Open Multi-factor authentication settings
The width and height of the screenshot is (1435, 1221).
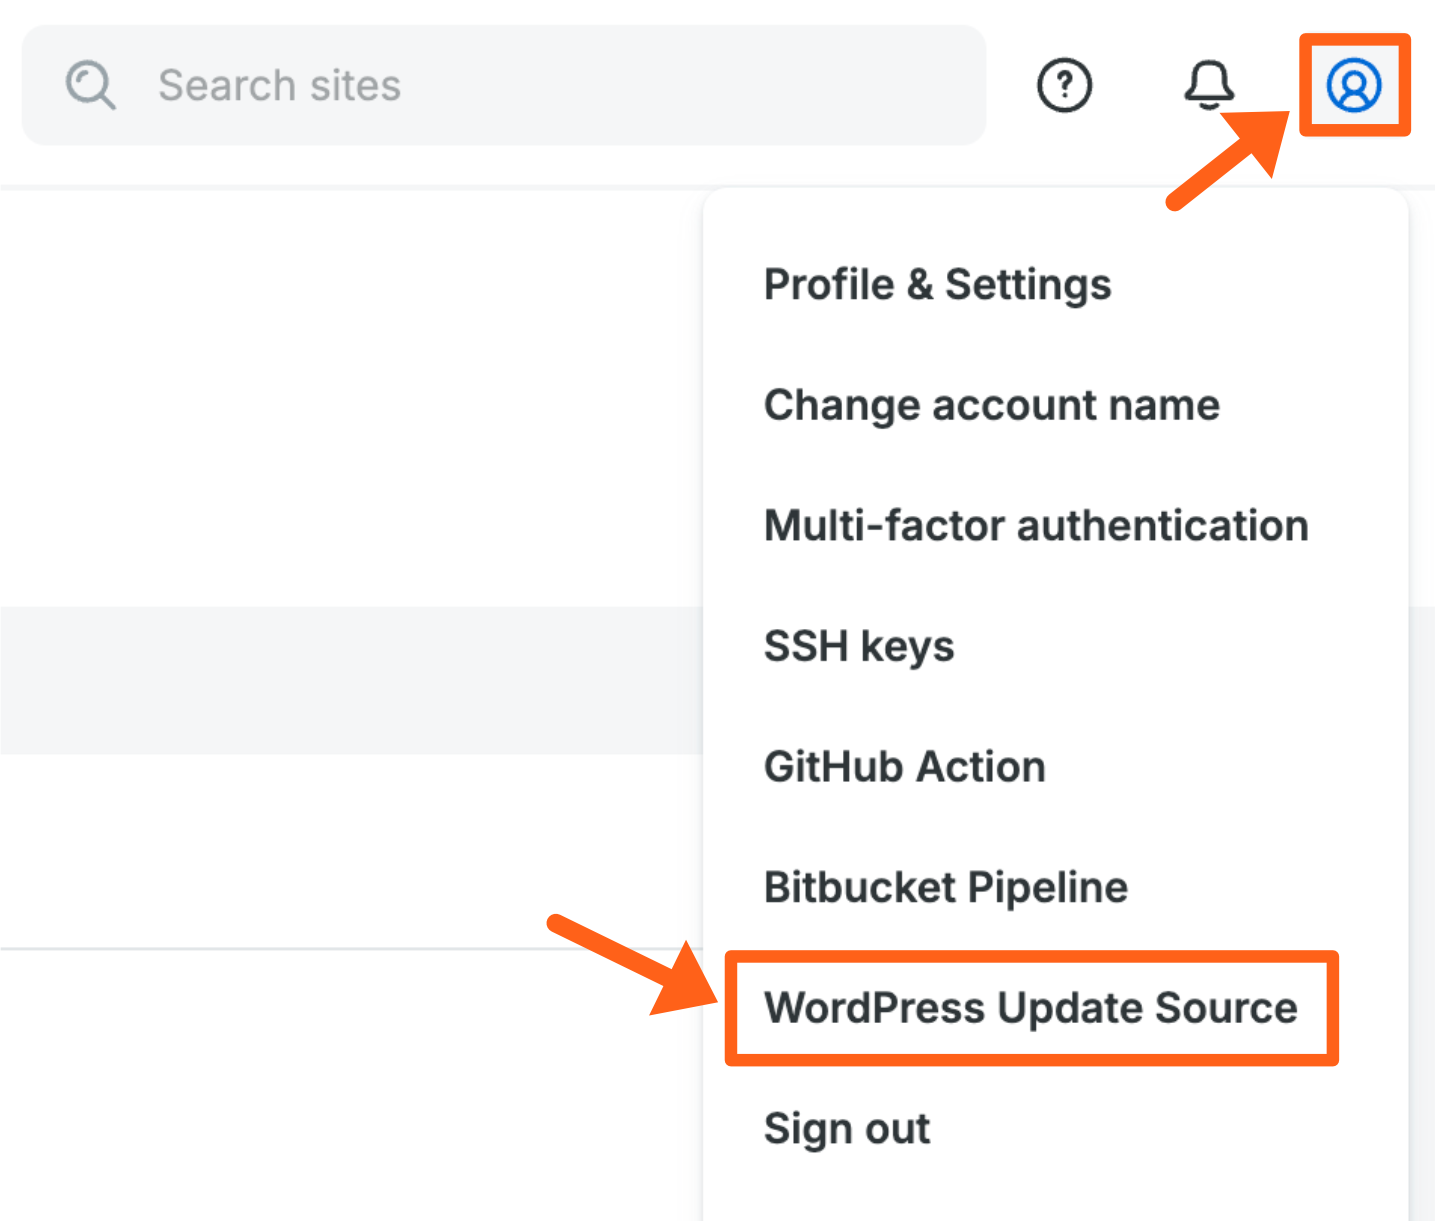click(1035, 526)
